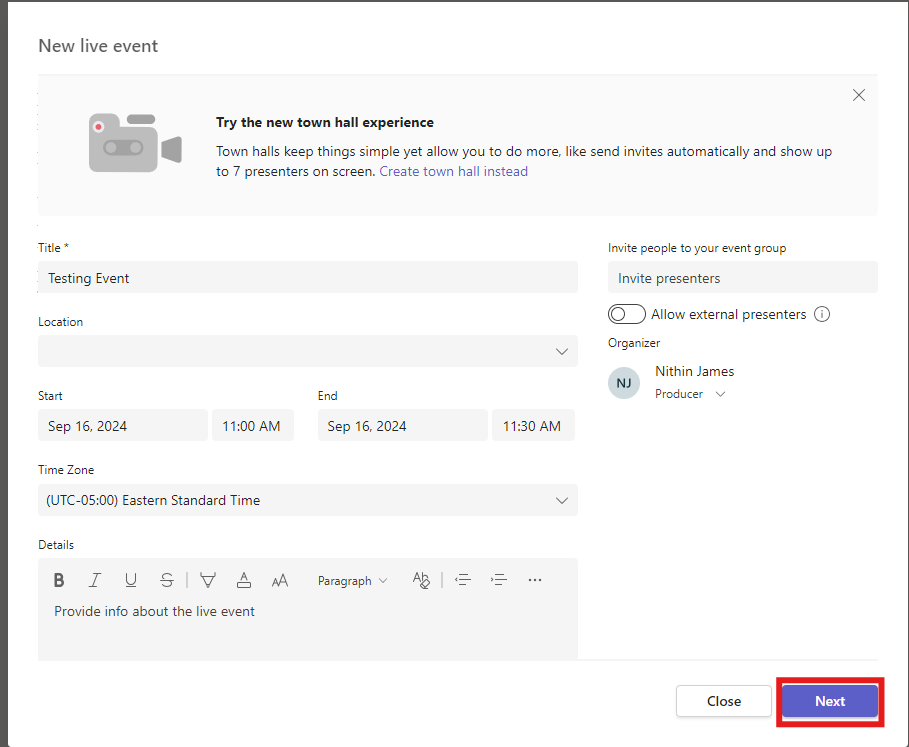Pick the End date Sep 16, 2024
This screenshot has width=909, height=747.
pos(403,426)
